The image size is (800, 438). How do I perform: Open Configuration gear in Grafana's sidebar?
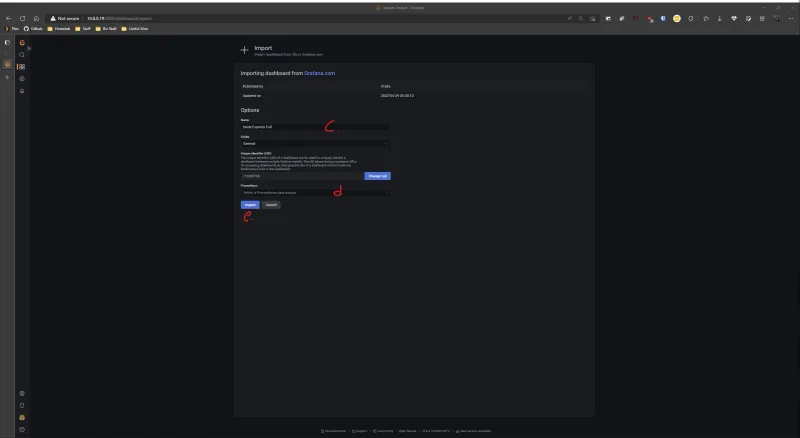click(22, 394)
